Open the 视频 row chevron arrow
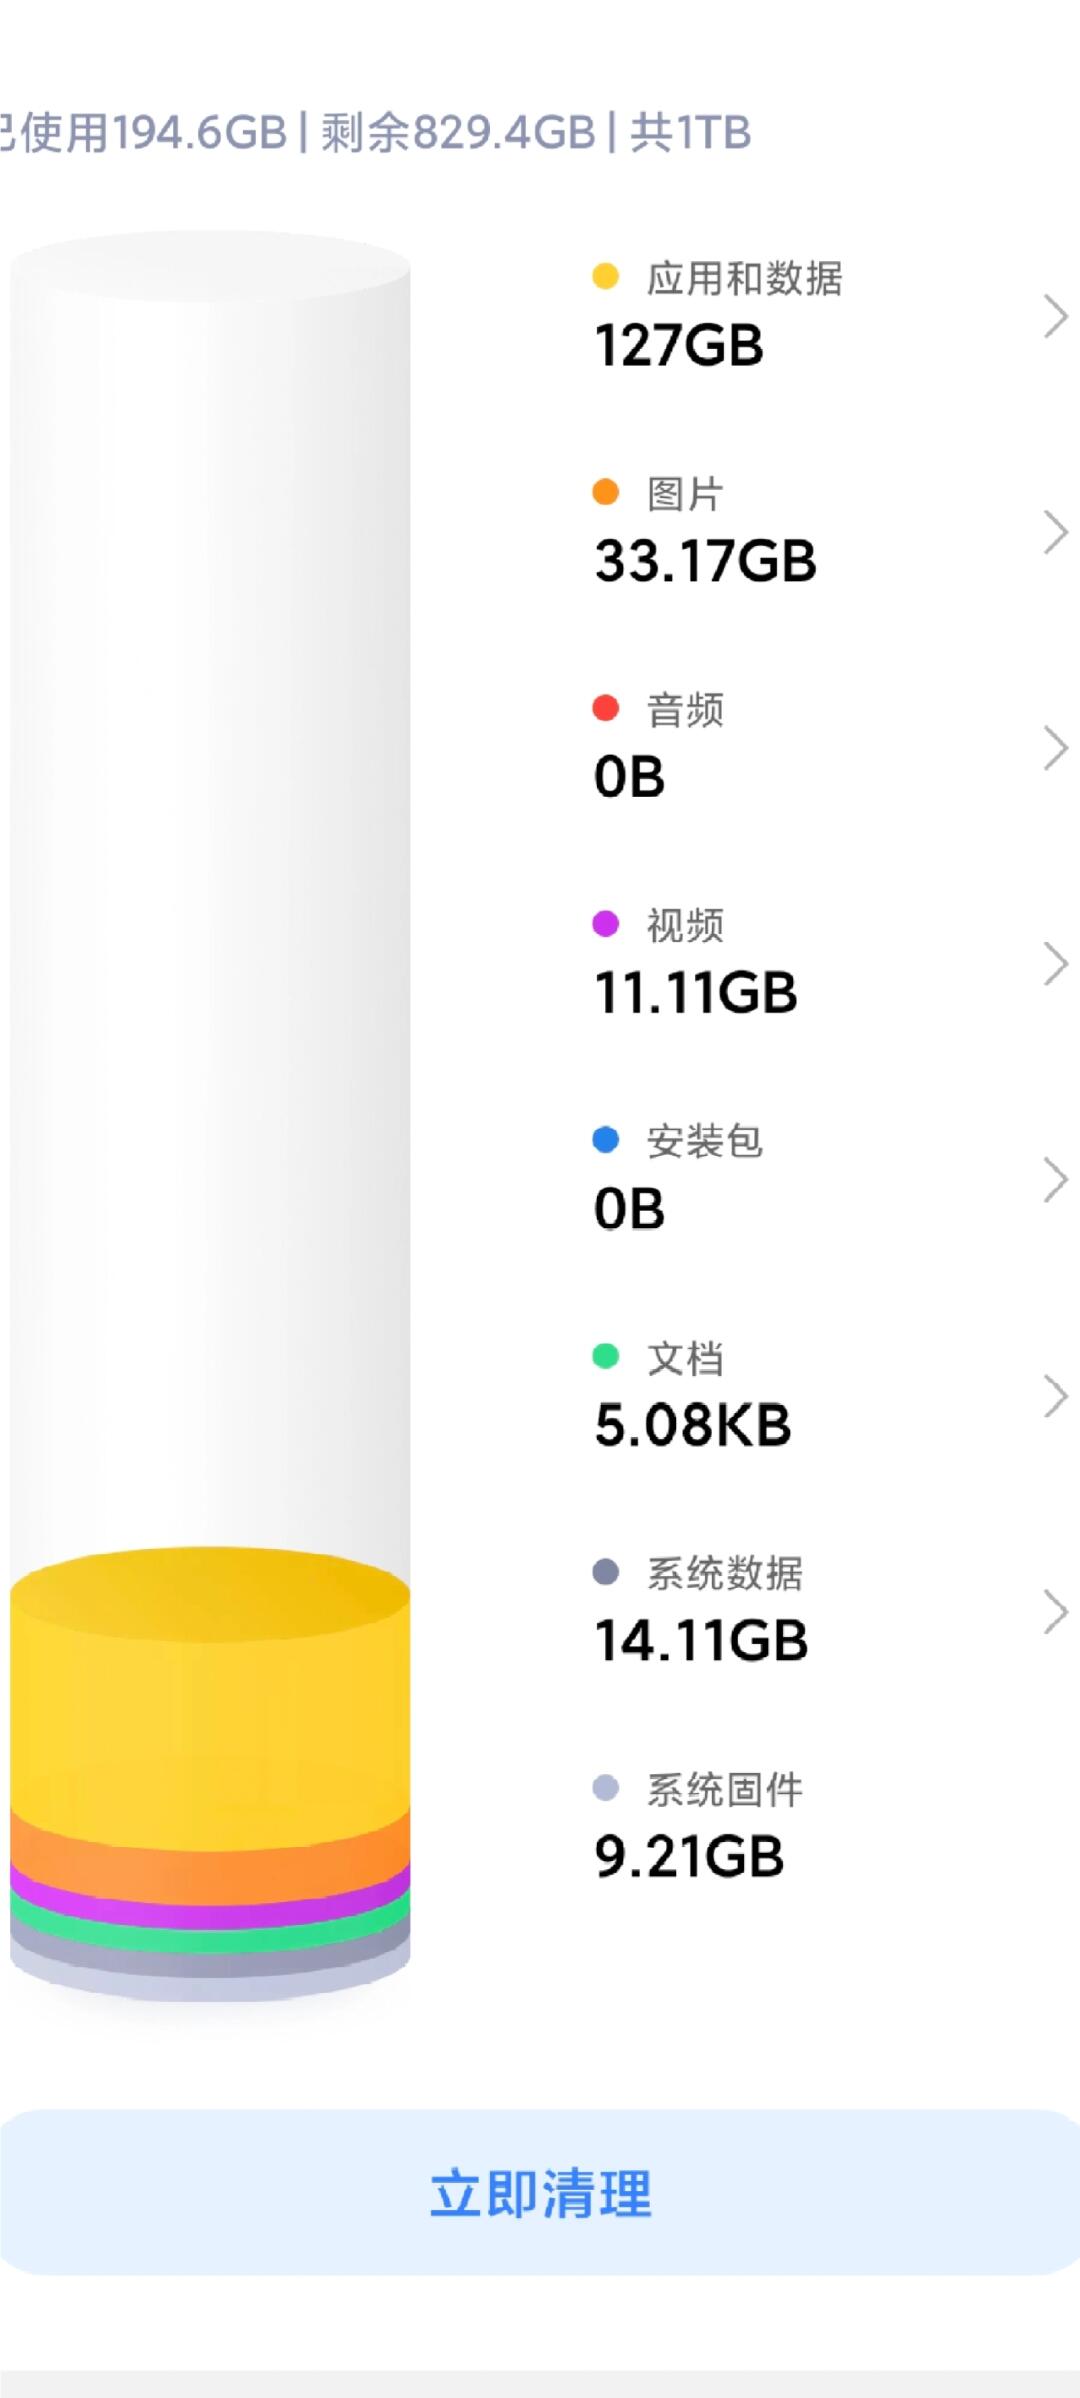The width and height of the screenshot is (1080, 2398). point(1055,964)
